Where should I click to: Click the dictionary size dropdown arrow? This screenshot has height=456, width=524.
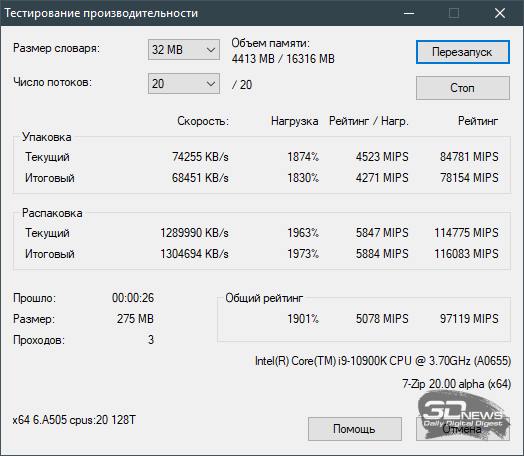211,50
